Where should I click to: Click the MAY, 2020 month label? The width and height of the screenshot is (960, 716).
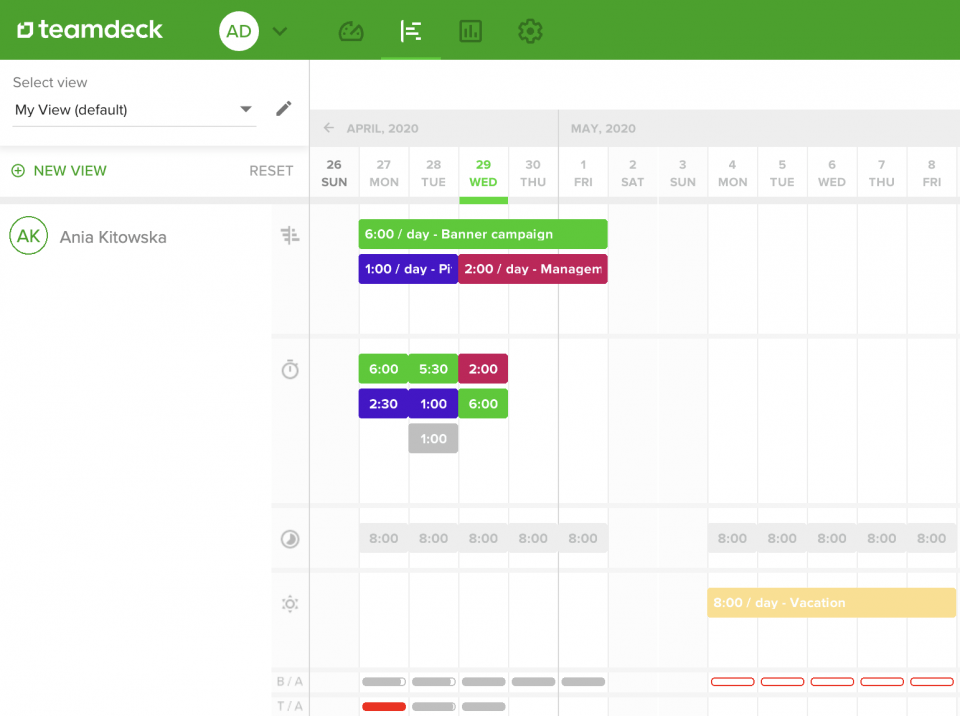(603, 129)
